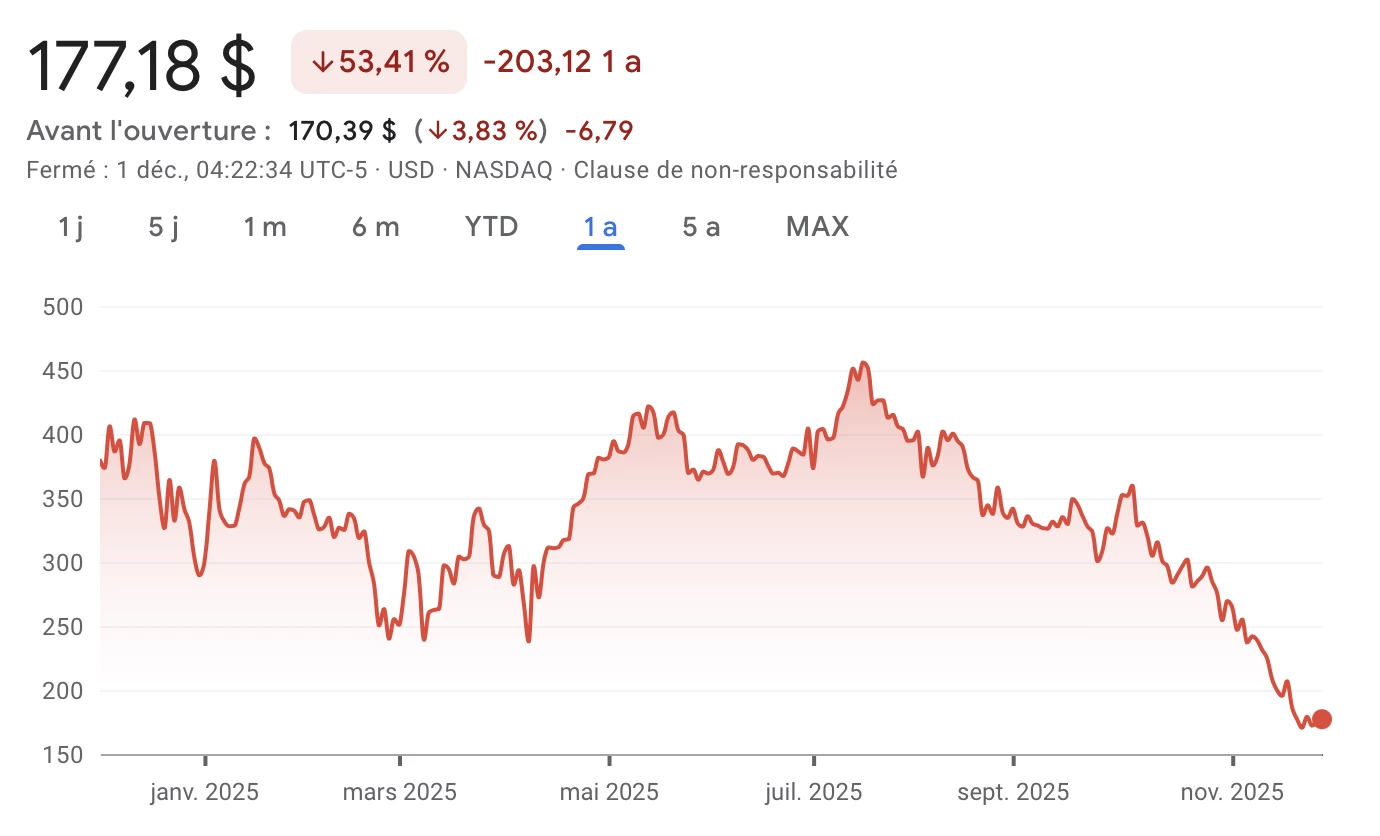The width and height of the screenshot is (1380, 836).
Task: Click the stock price 177,18 $
Action: coord(140,62)
